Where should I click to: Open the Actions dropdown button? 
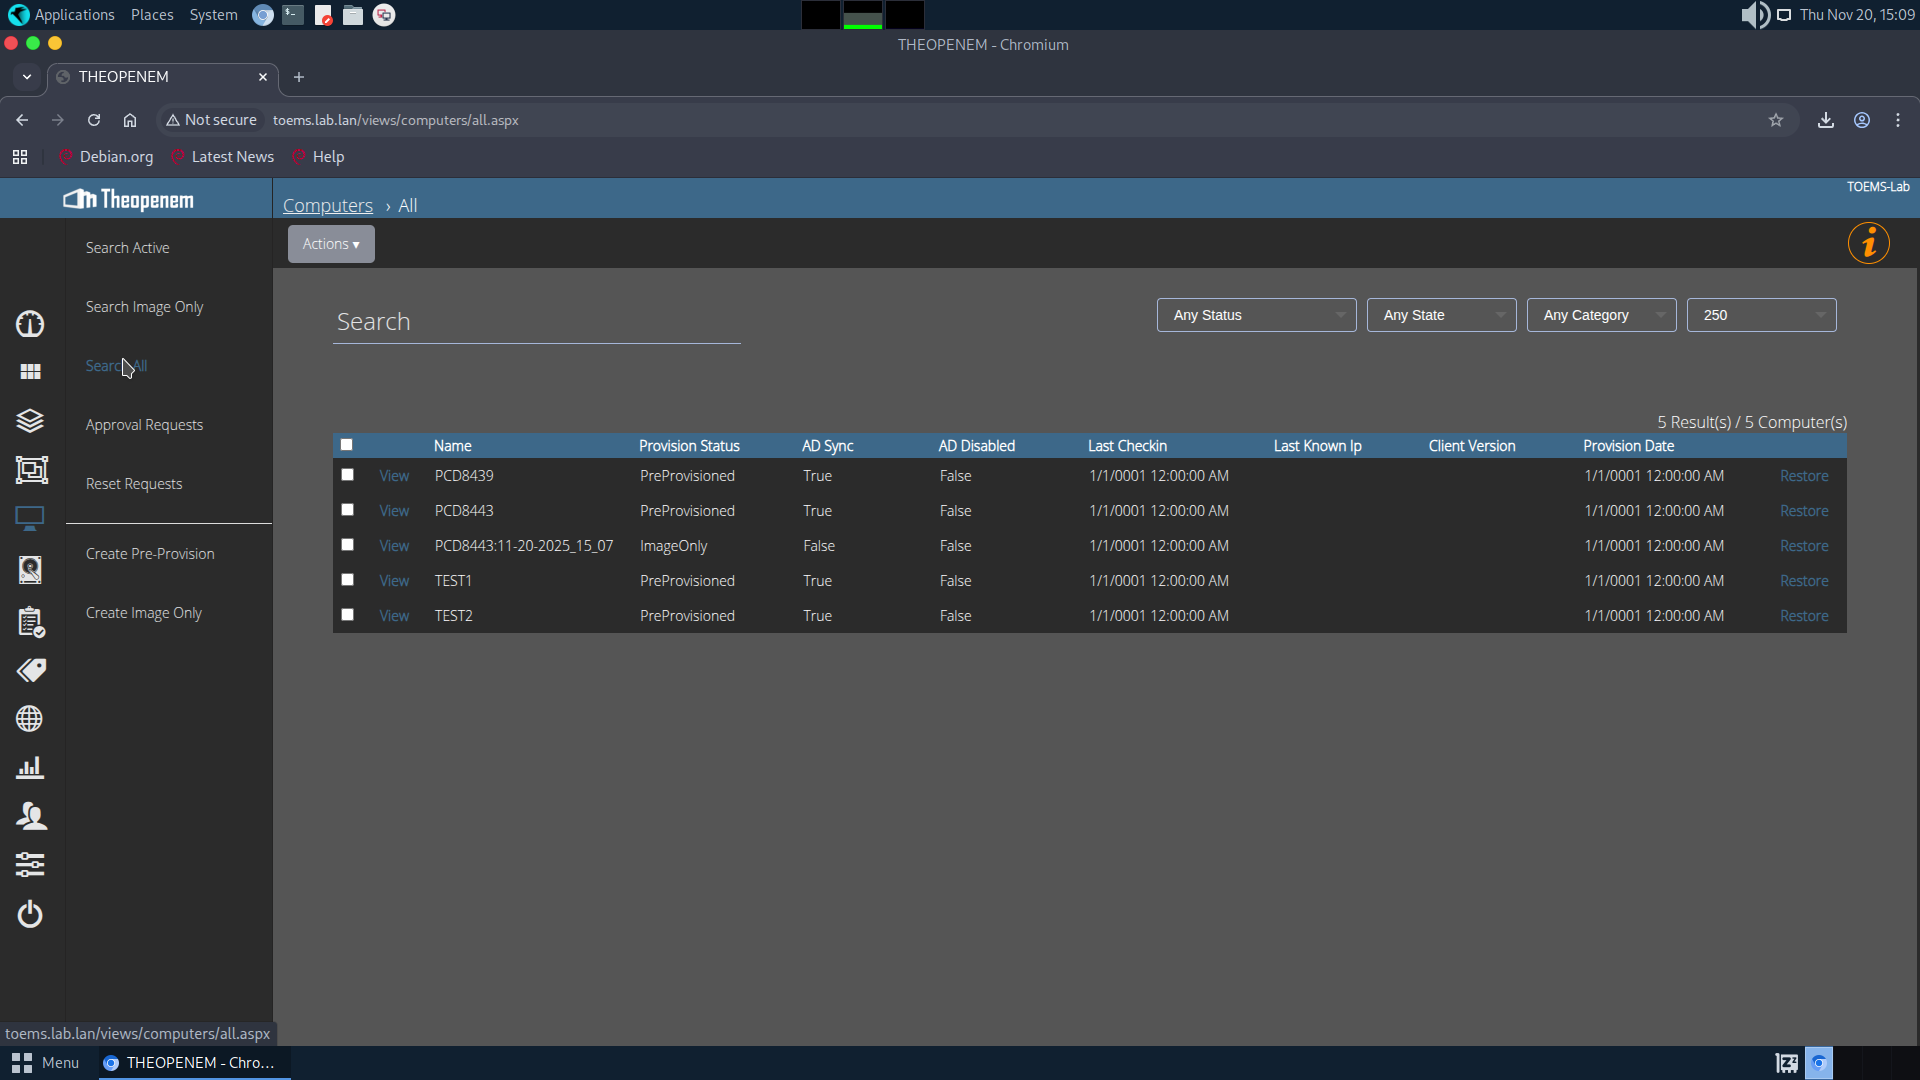coord(331,244)
